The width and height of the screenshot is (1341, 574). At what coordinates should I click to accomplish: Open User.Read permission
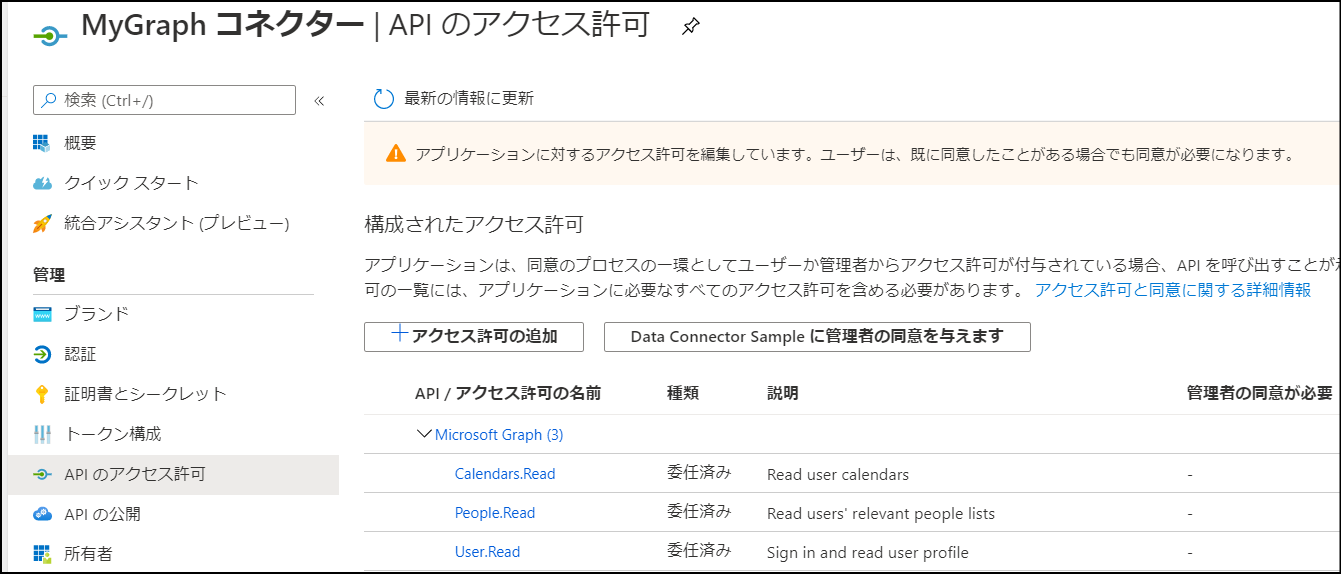click(487, 552)
